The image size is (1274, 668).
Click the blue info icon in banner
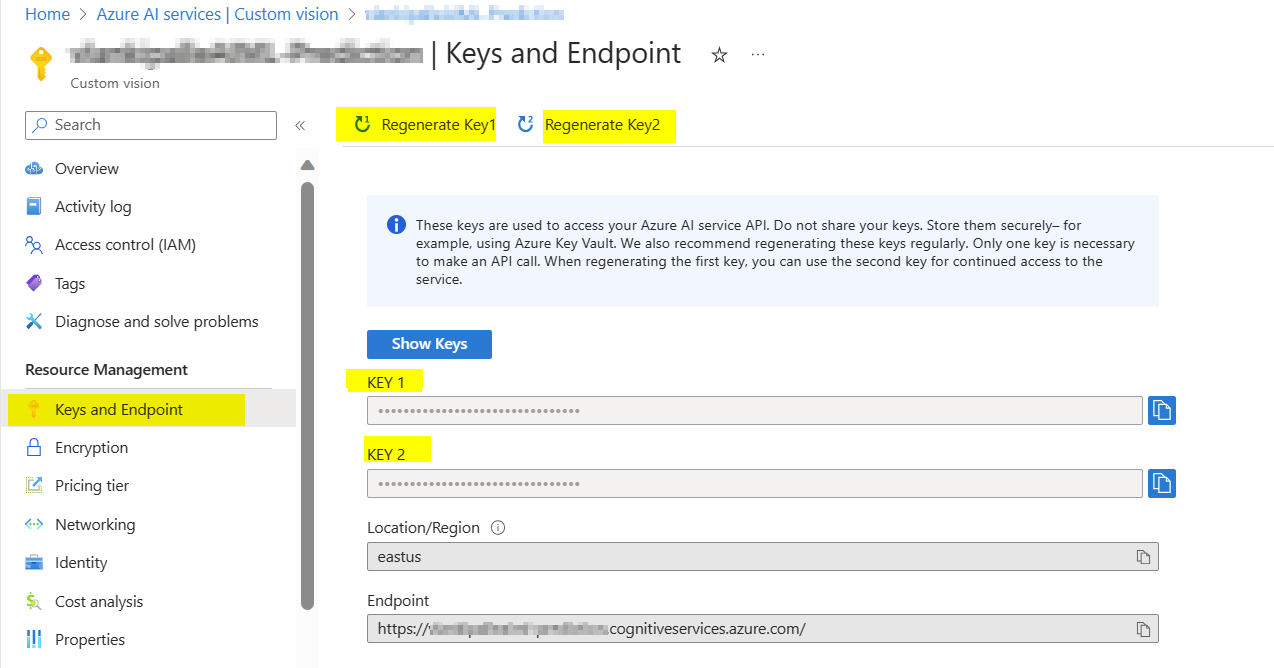click(396, 224)
